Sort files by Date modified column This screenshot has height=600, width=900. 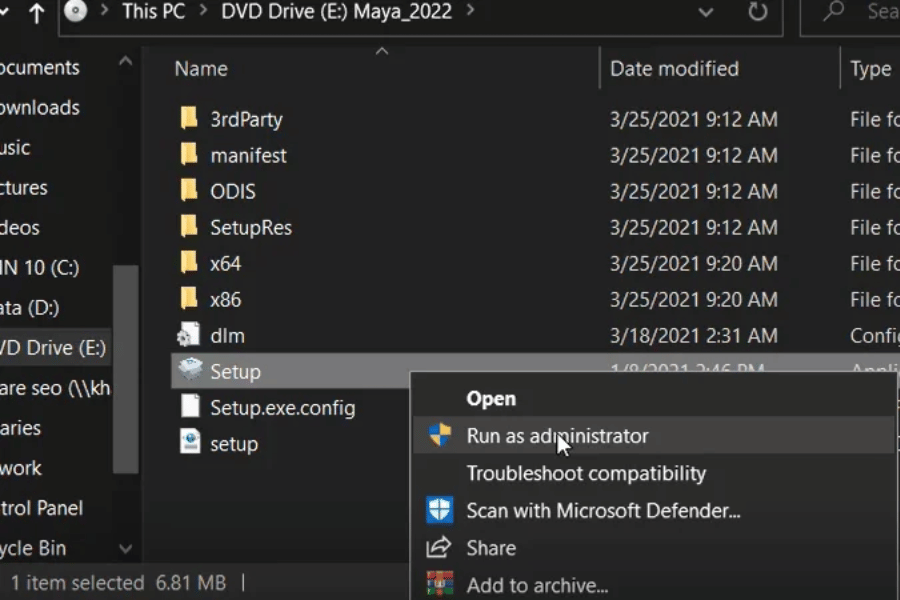[x=674, y=69]
